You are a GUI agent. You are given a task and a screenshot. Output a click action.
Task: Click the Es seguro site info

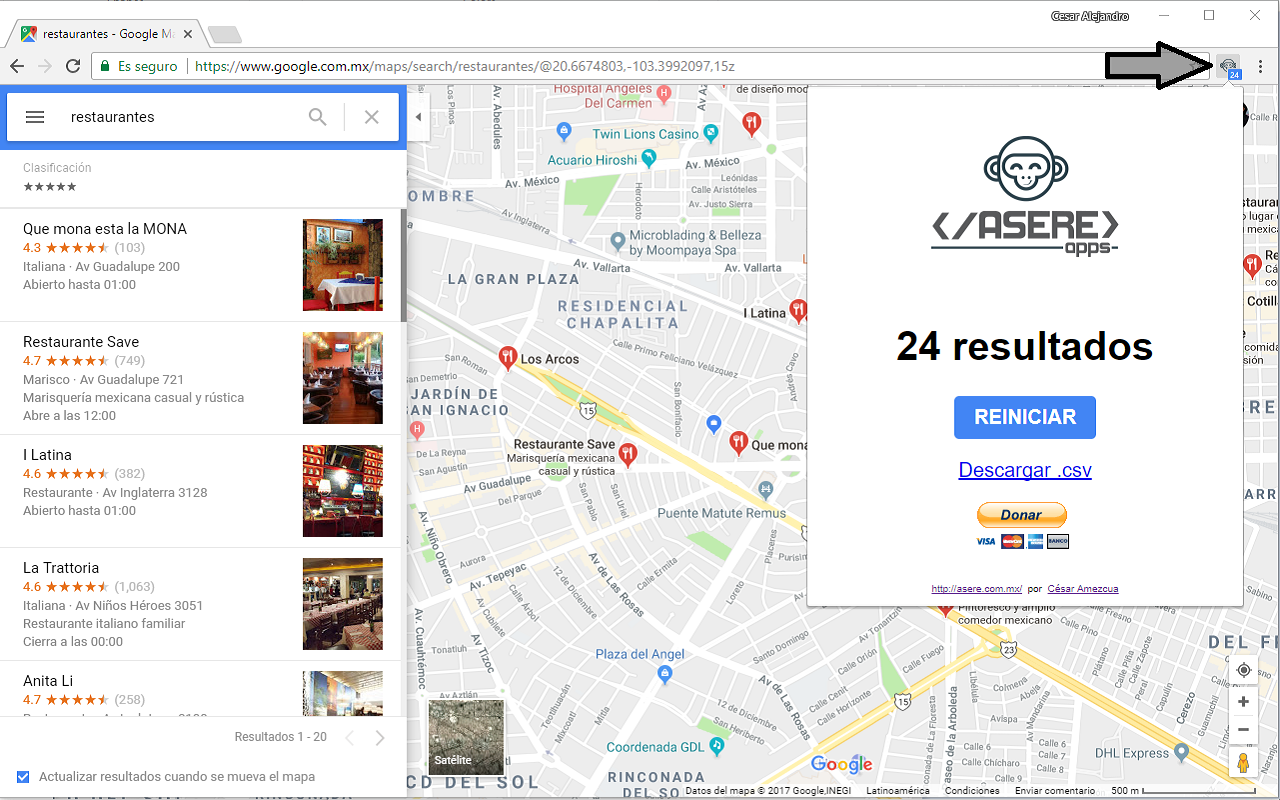pos(137,66)
